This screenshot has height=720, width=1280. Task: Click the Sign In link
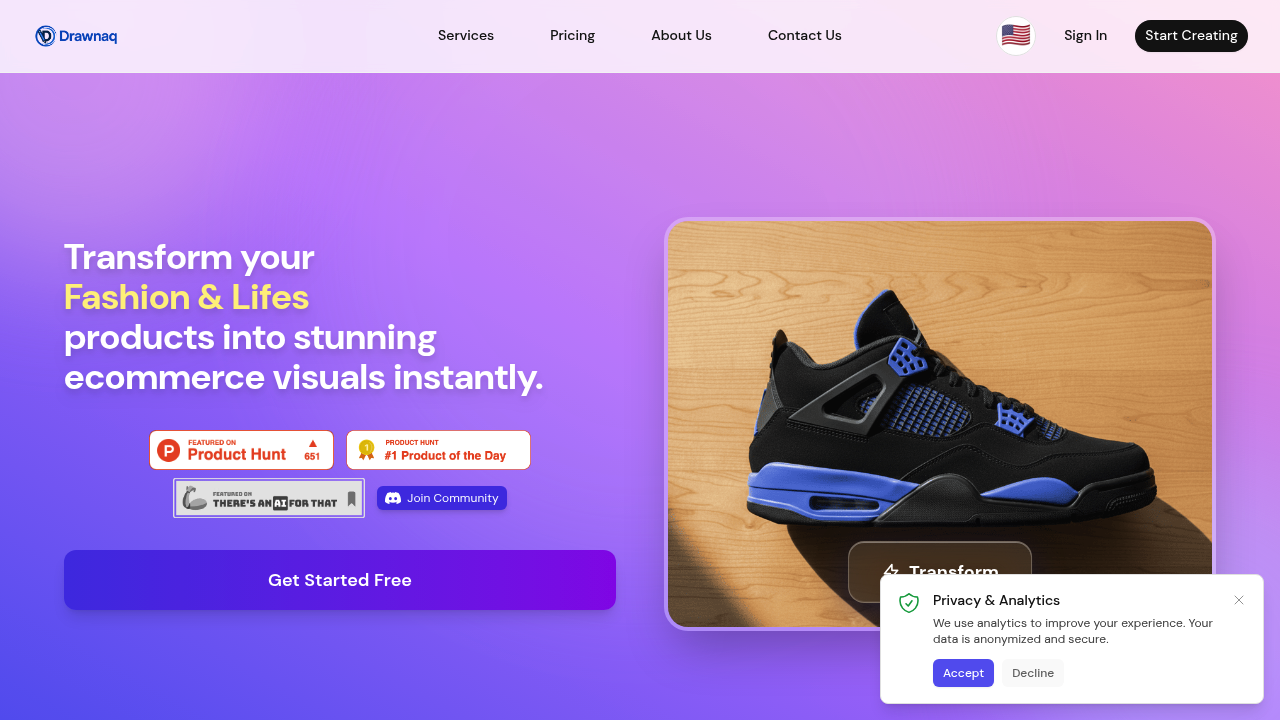coord(1085,36)
